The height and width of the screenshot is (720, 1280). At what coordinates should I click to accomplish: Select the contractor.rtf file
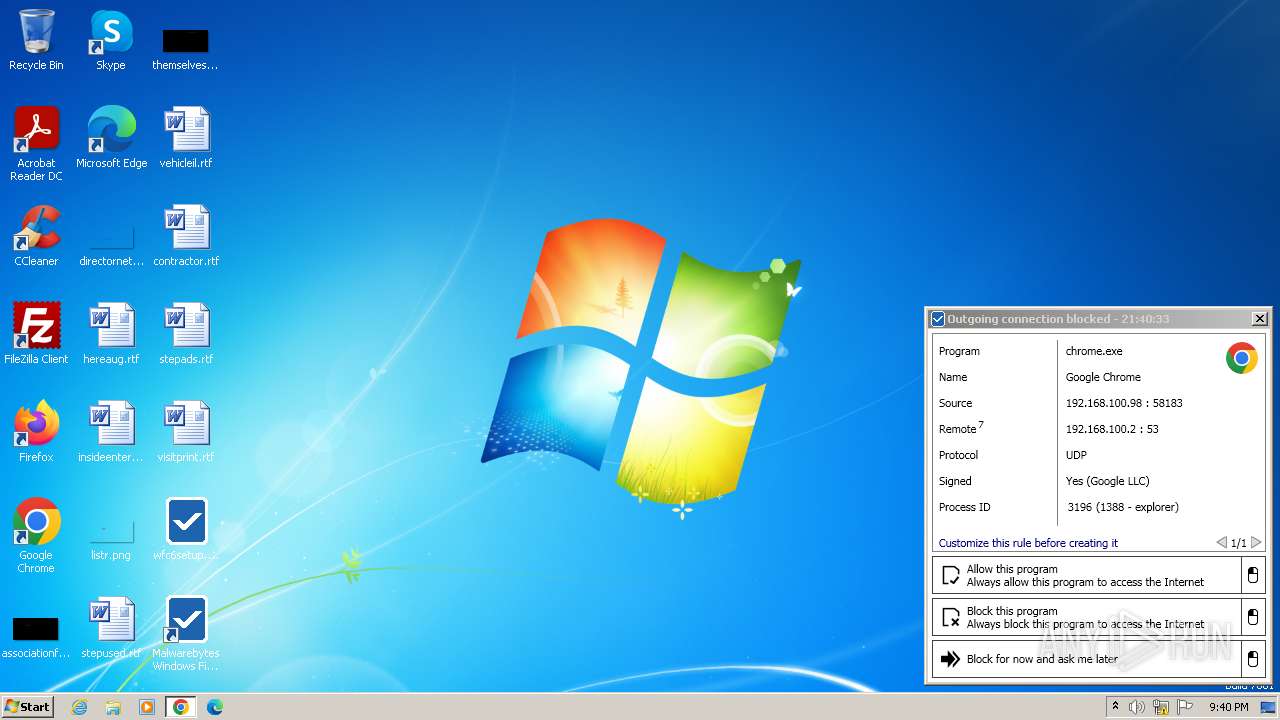186,236
